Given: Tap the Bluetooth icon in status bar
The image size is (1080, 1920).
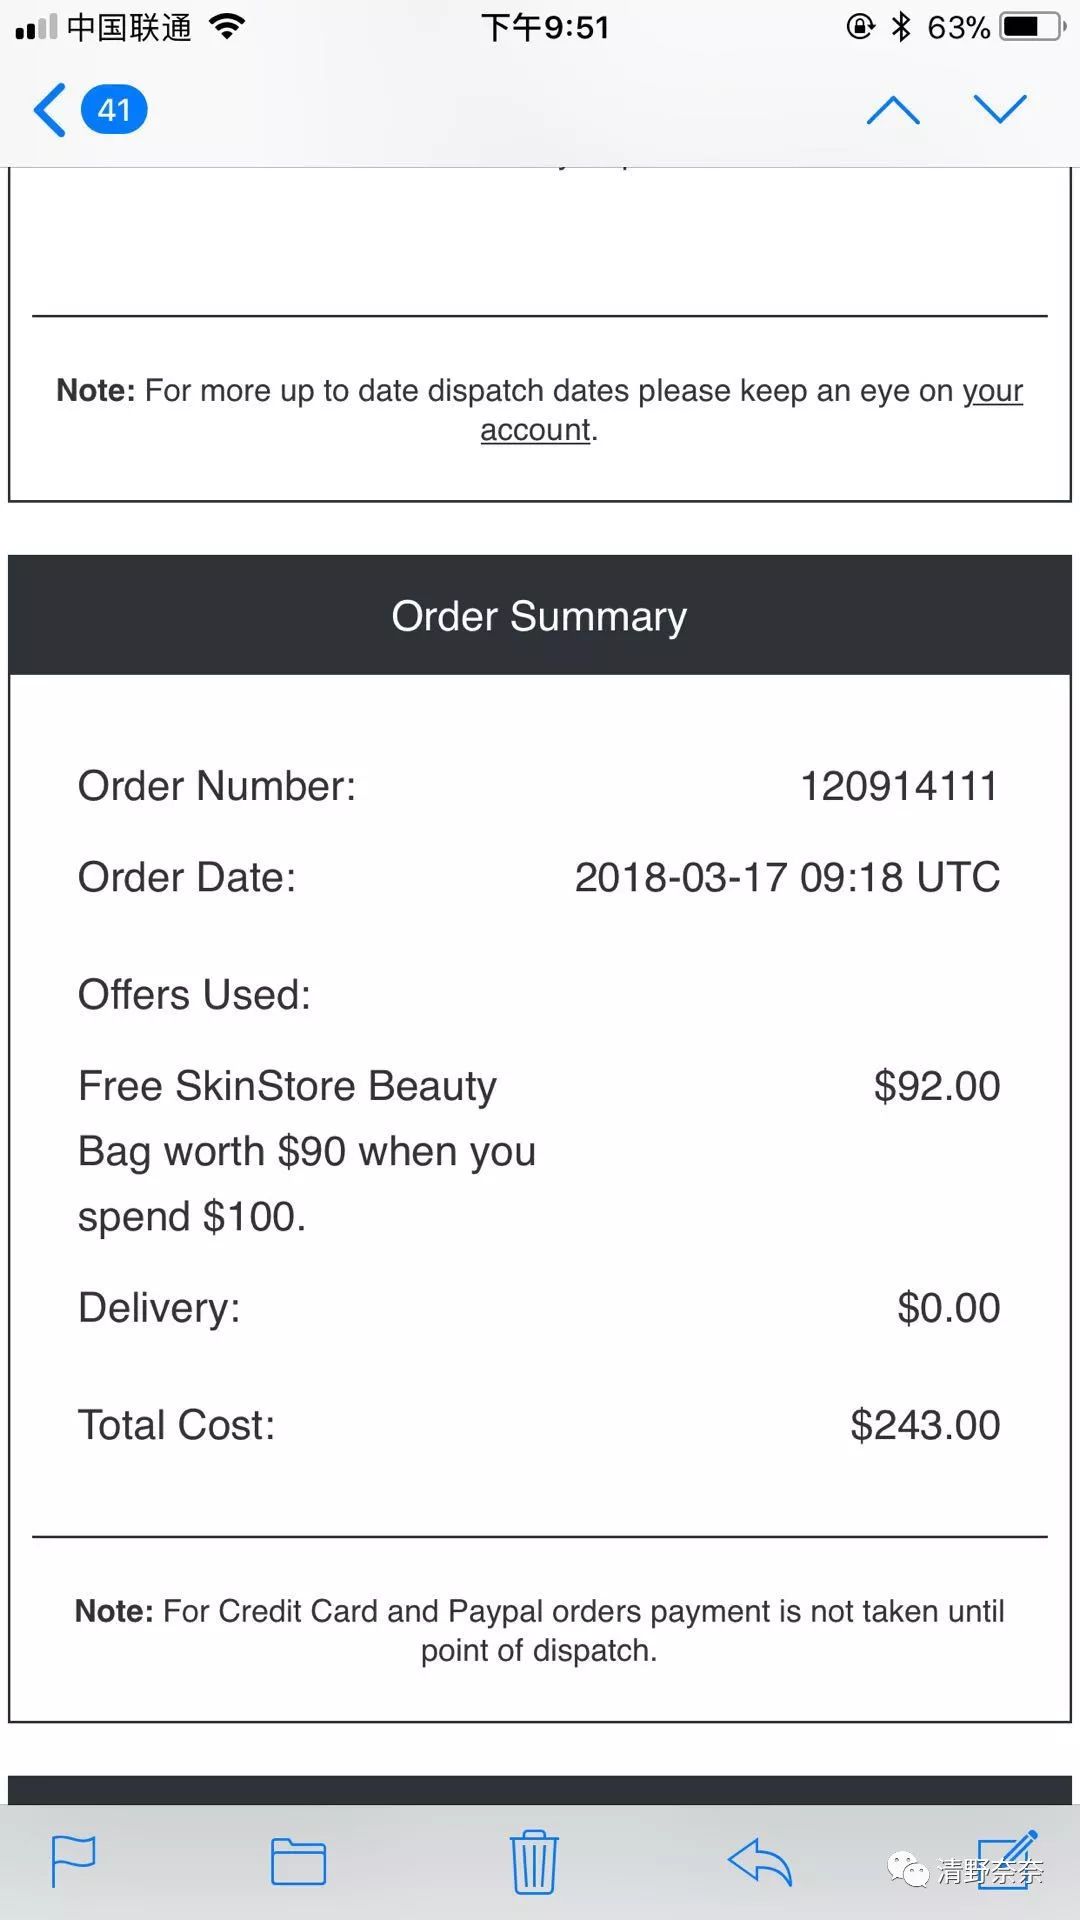Looking at the screenshot, I should [901, 27].
